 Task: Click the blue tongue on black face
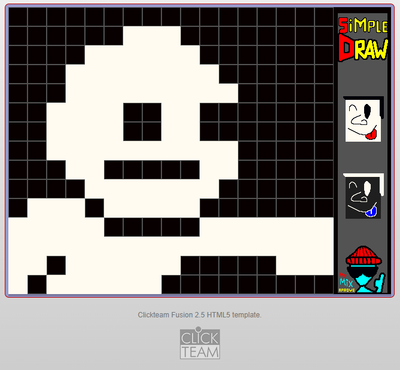point(371,211)
